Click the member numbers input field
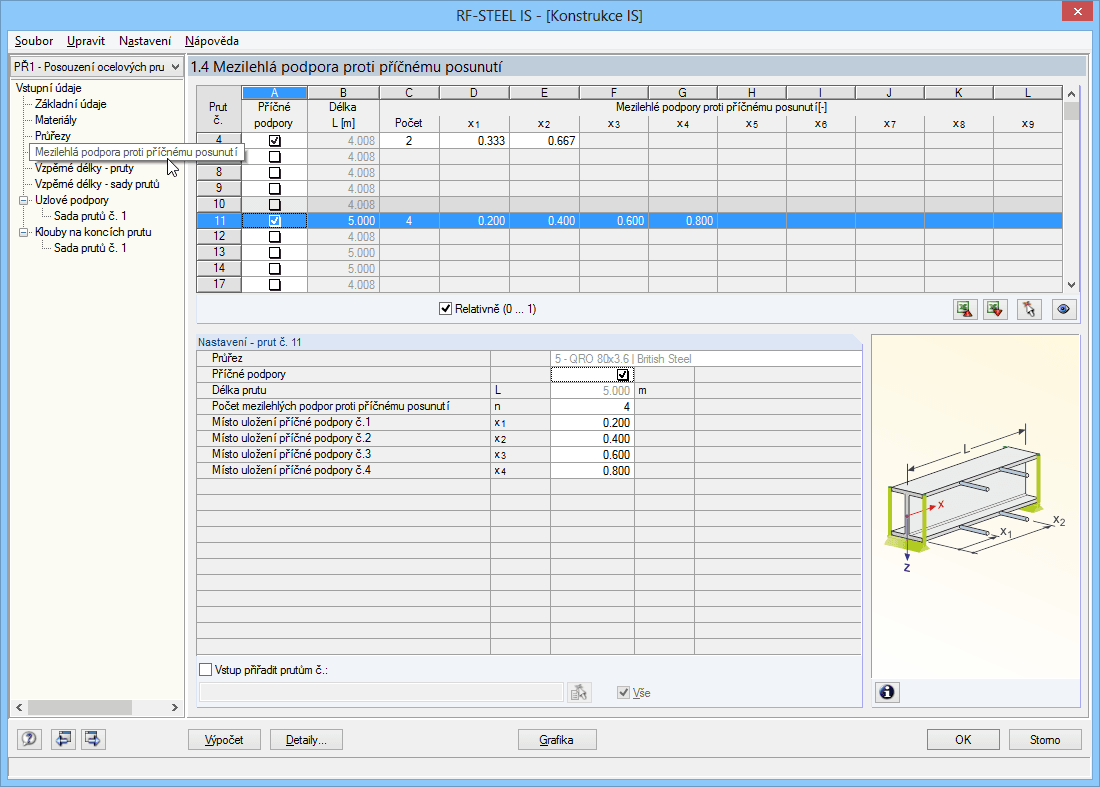 [x=381, y=693]
